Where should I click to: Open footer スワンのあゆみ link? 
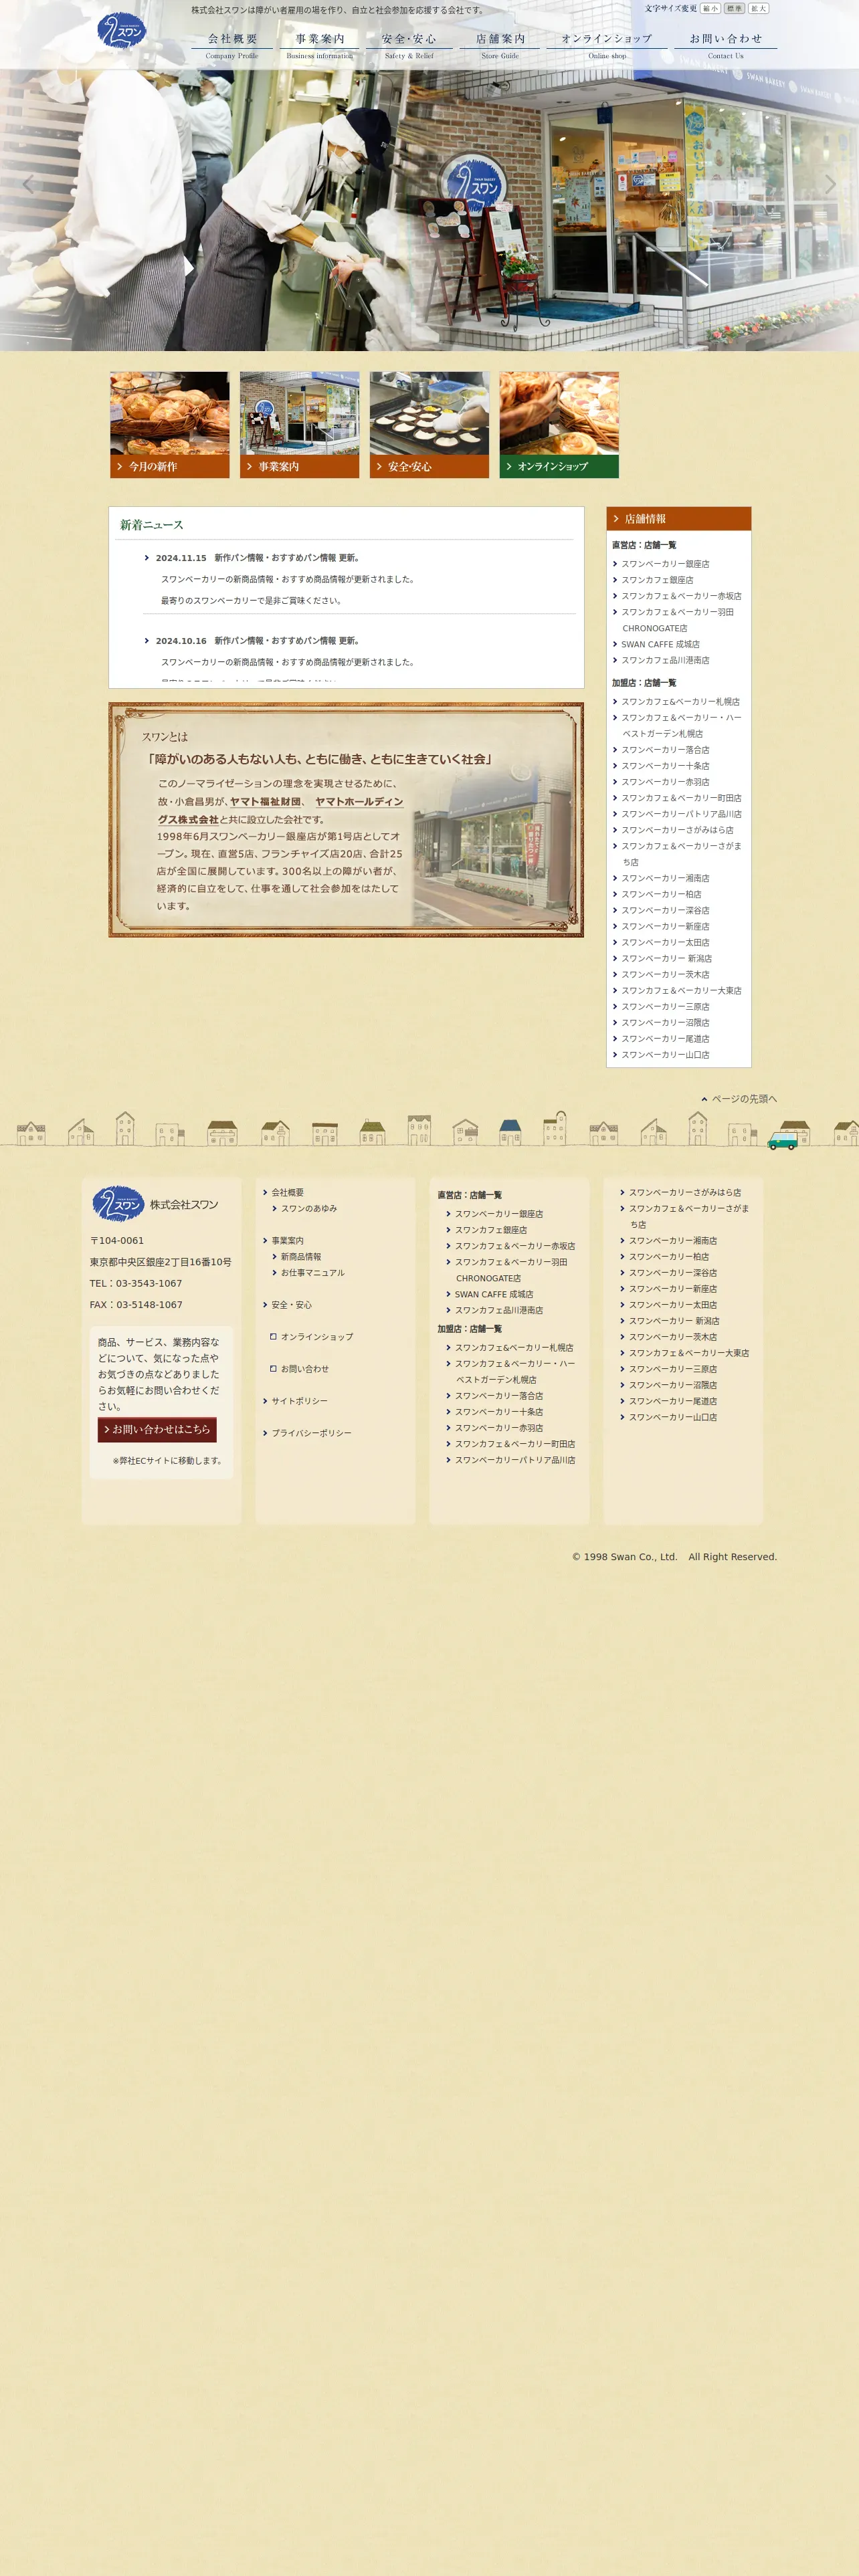[x=308, y=1208]
